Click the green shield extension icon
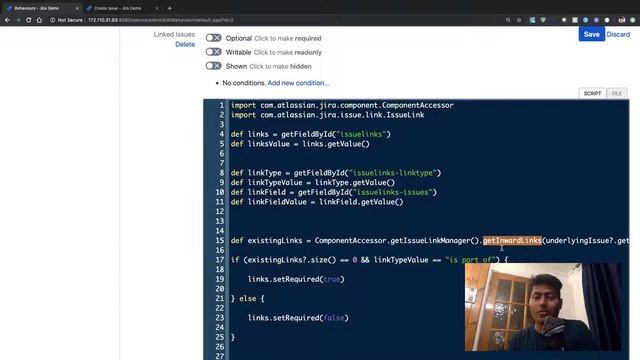640x360 pixels. 543,20
